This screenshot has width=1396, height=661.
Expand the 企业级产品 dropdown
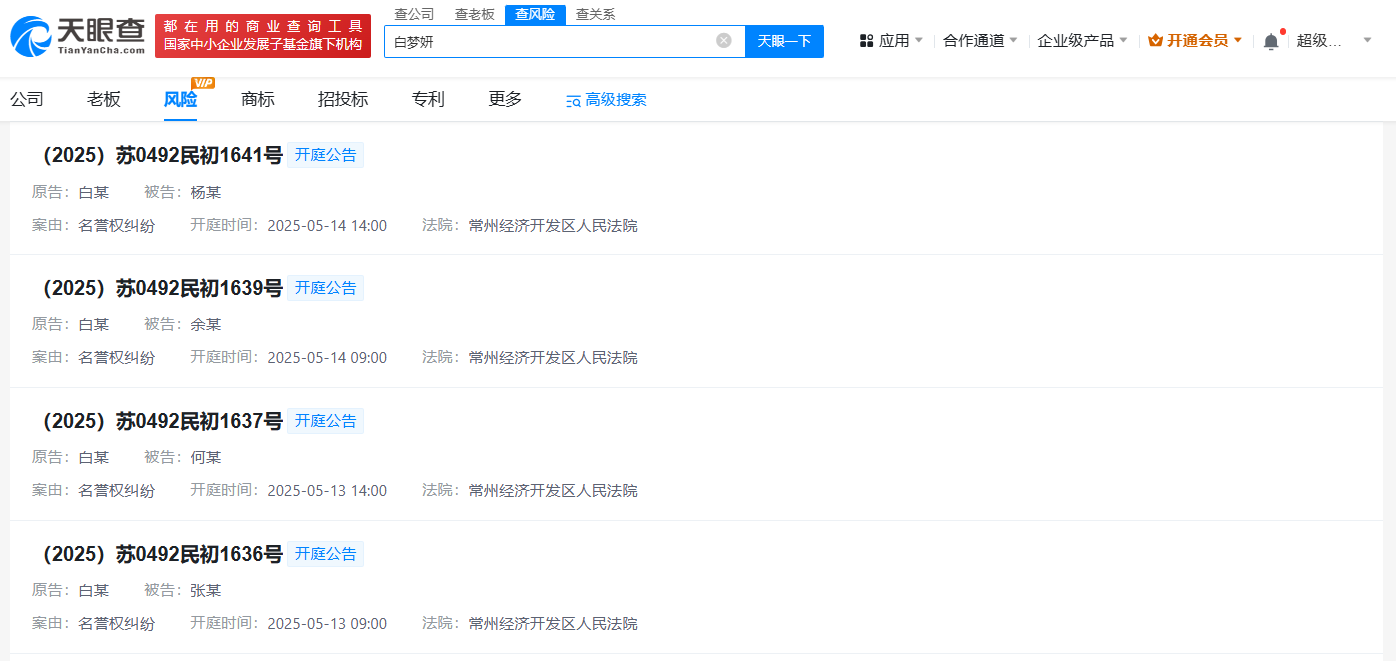click(x=1123, y=41)
